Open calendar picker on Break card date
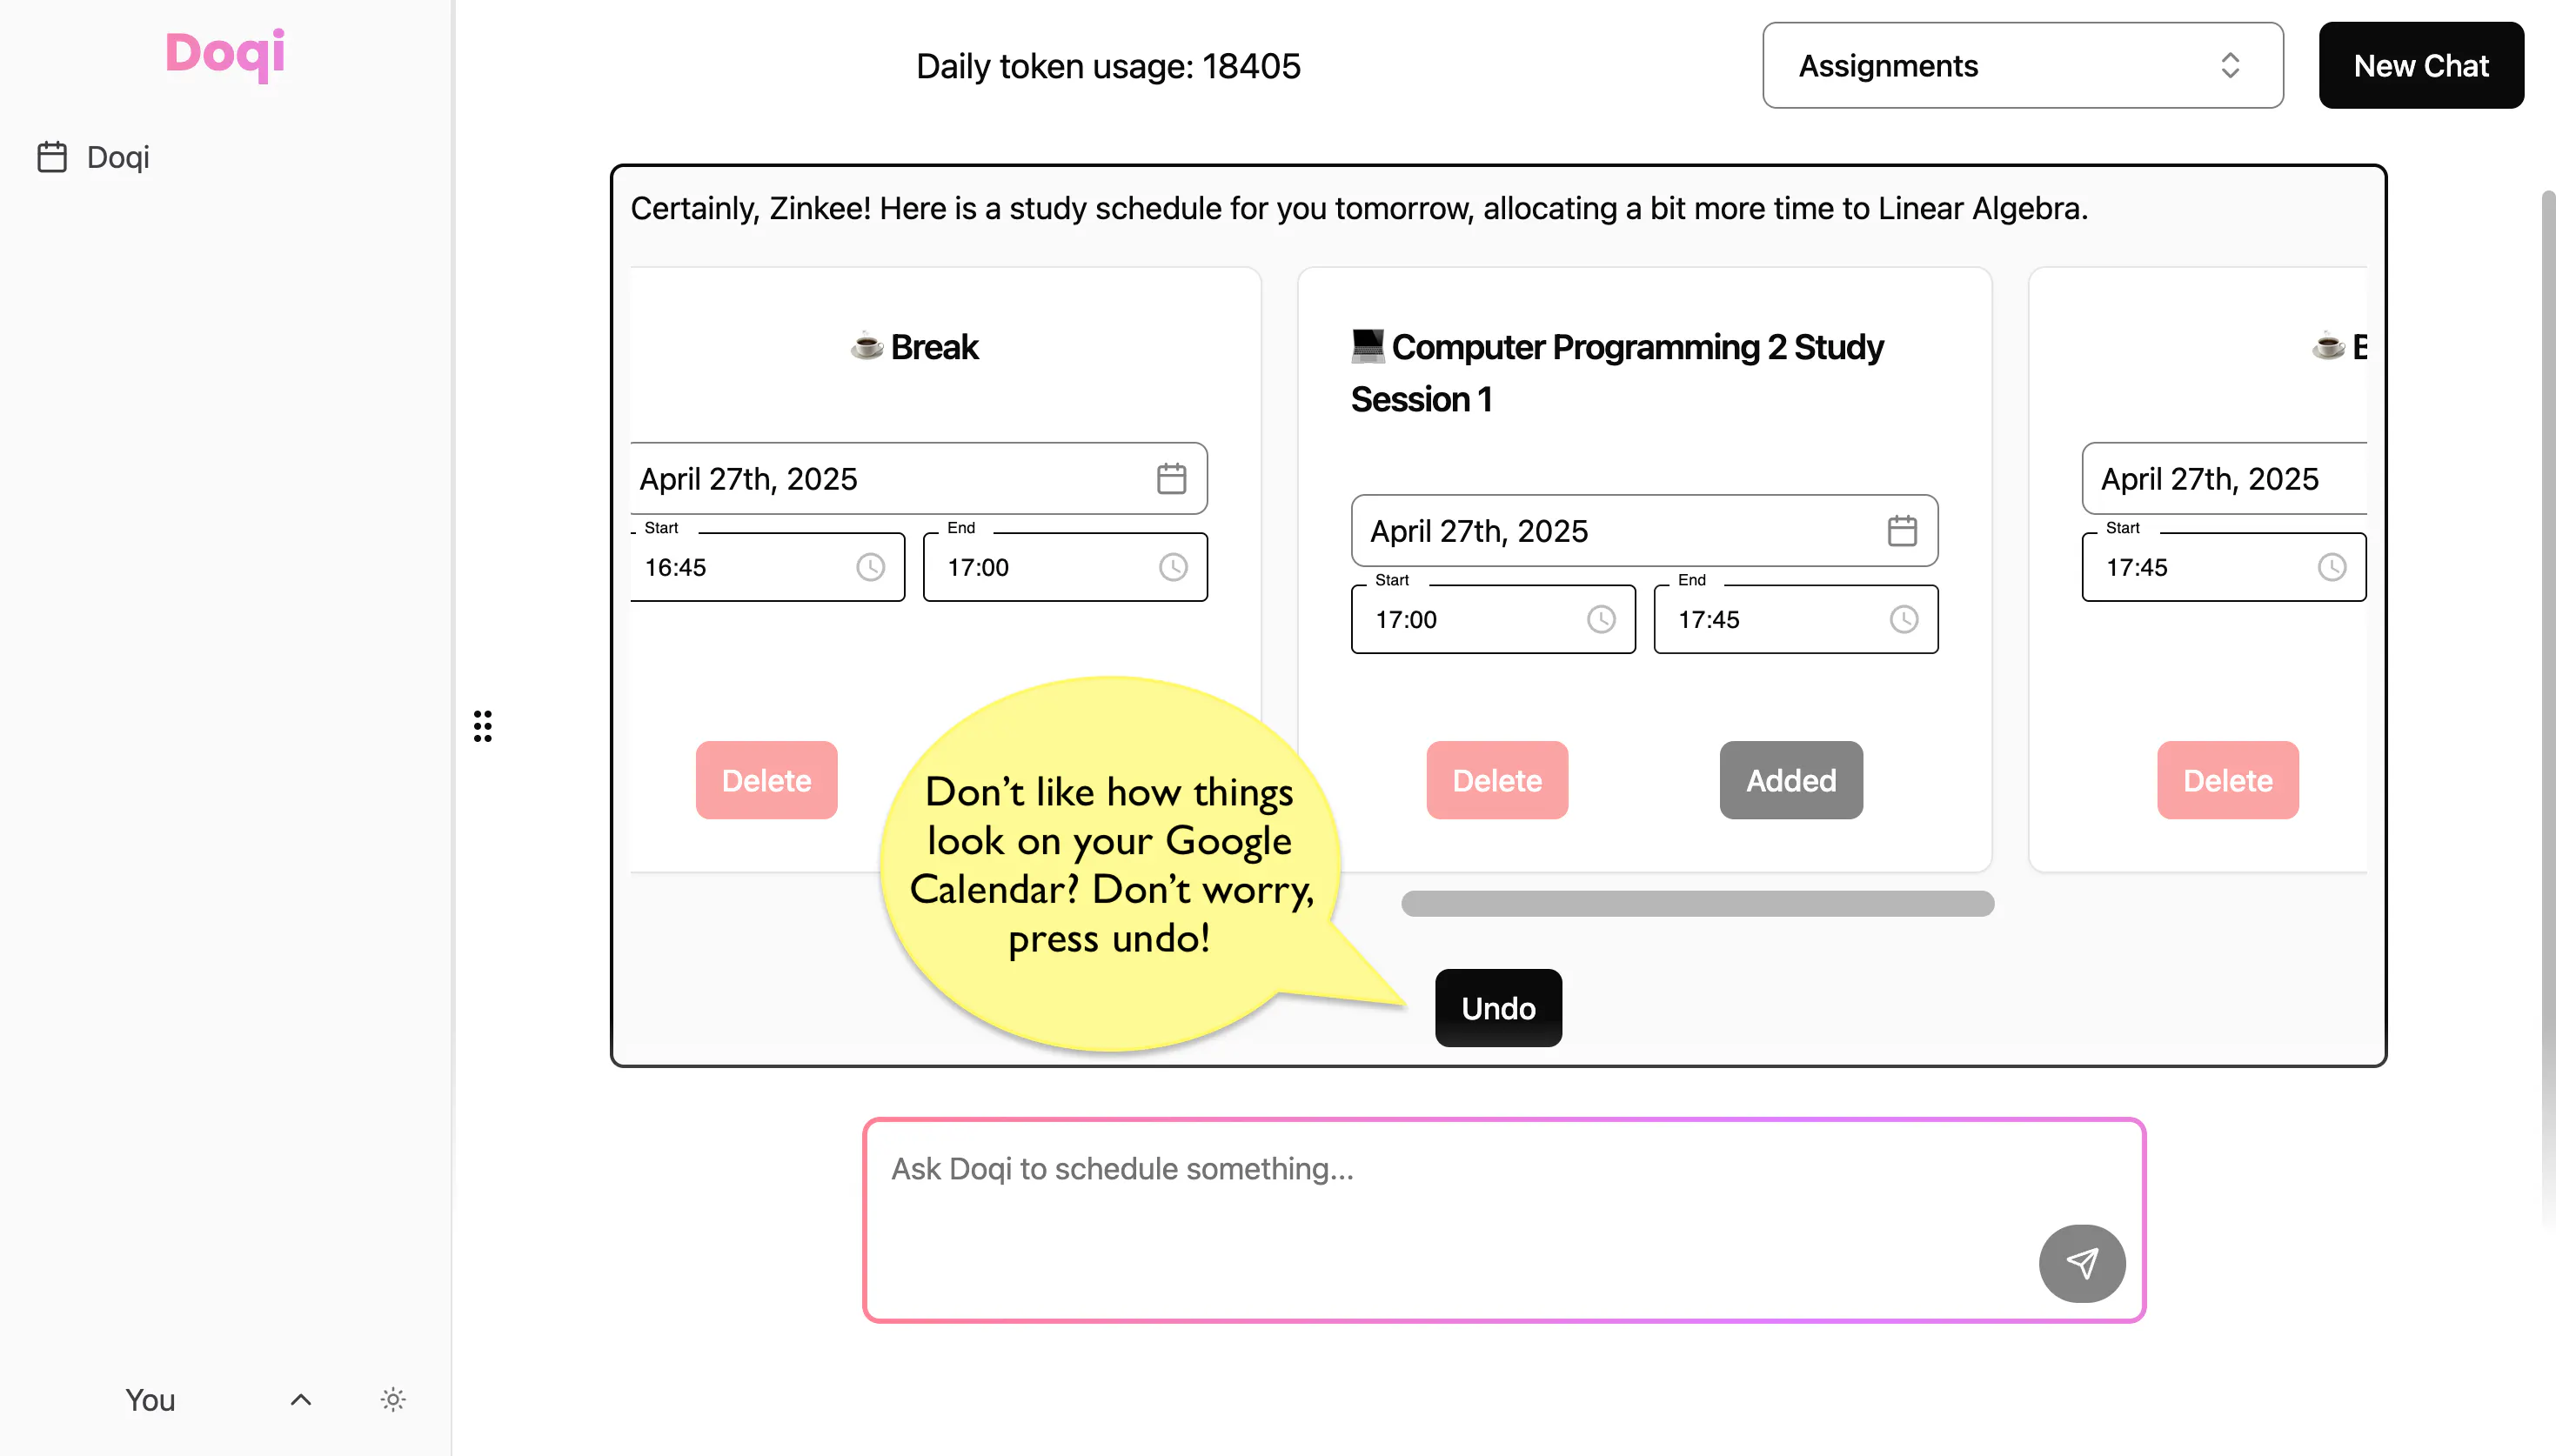This screenshot has height=1456, width=2556. pyautogui.click(x=1171, y=478)
